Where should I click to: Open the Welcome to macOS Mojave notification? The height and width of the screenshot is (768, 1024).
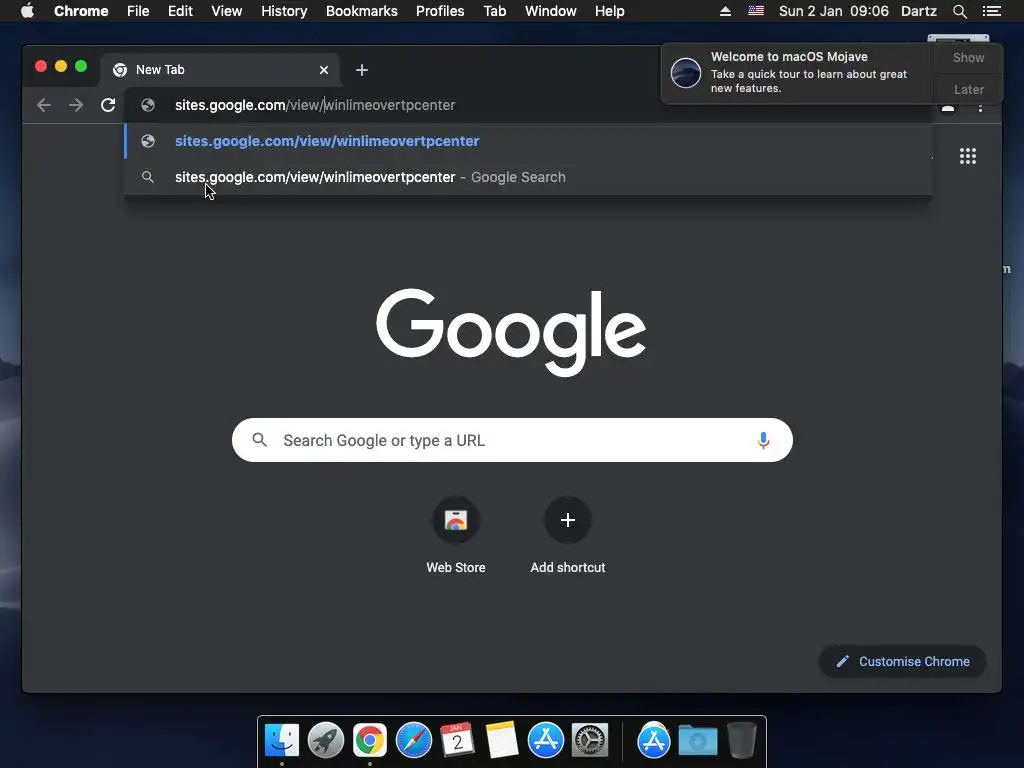[x=797, y=72]
